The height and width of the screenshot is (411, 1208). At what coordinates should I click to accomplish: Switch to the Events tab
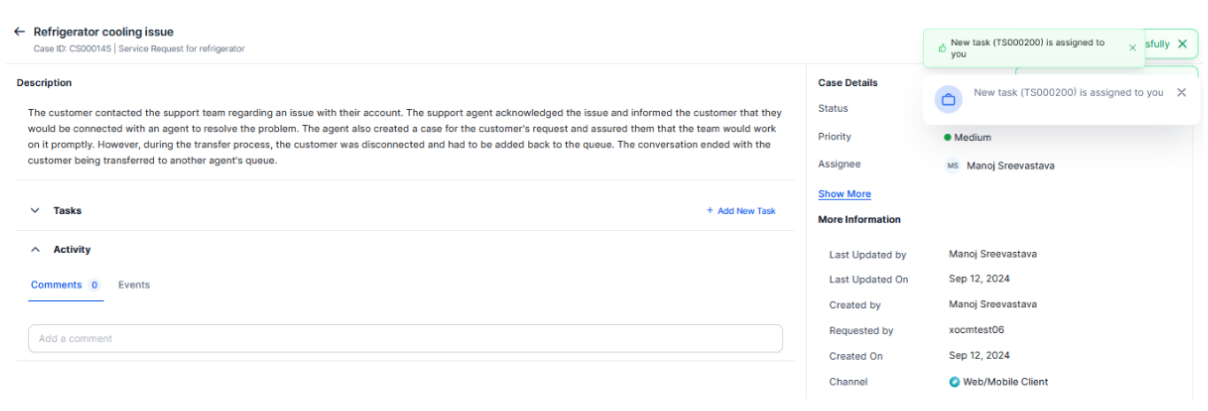pos(134,285)
